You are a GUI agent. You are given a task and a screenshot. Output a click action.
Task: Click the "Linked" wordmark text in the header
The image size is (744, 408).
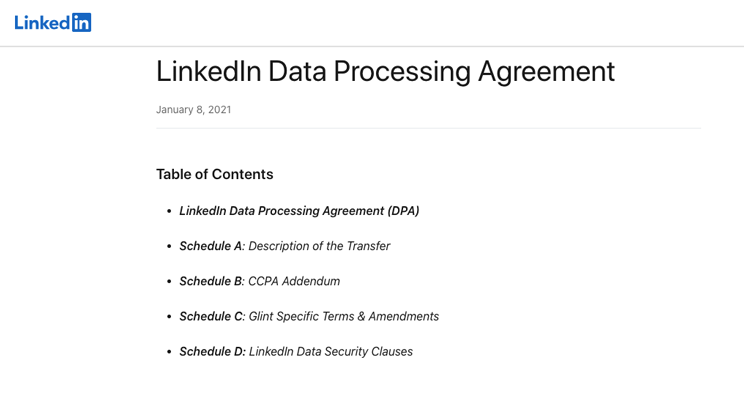tap(42, 22)
